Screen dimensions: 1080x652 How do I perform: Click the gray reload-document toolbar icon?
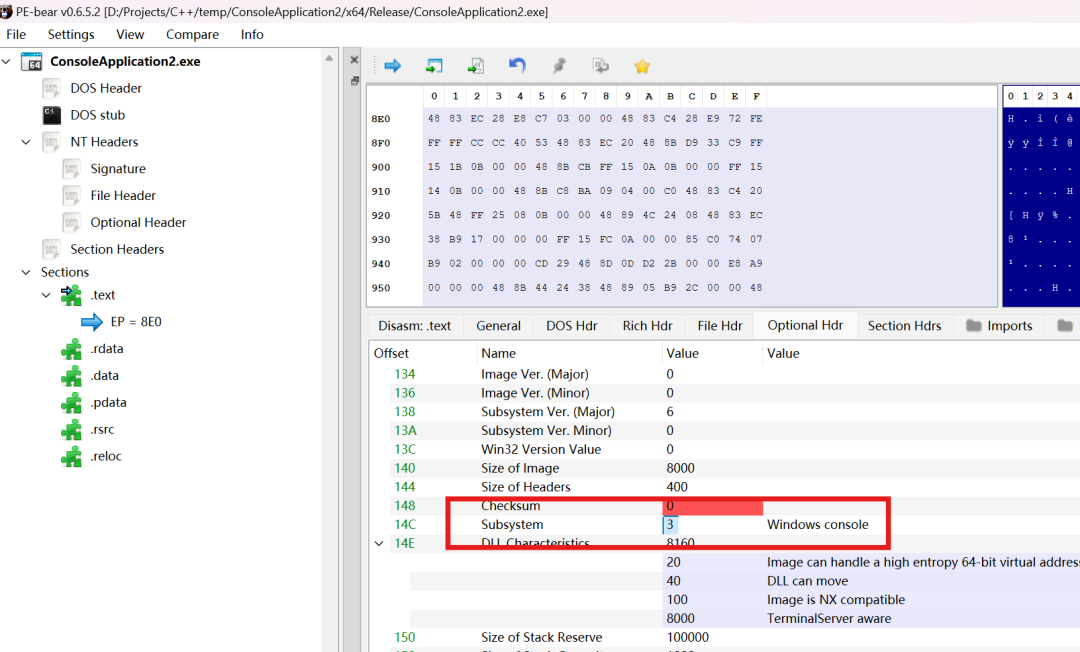[601, 65]
